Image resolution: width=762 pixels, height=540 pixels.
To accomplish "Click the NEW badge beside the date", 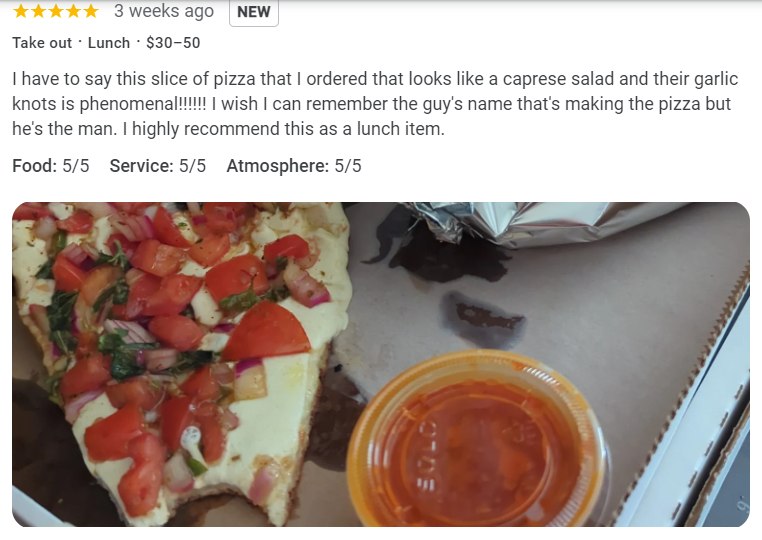I will (x=254, y=12).
